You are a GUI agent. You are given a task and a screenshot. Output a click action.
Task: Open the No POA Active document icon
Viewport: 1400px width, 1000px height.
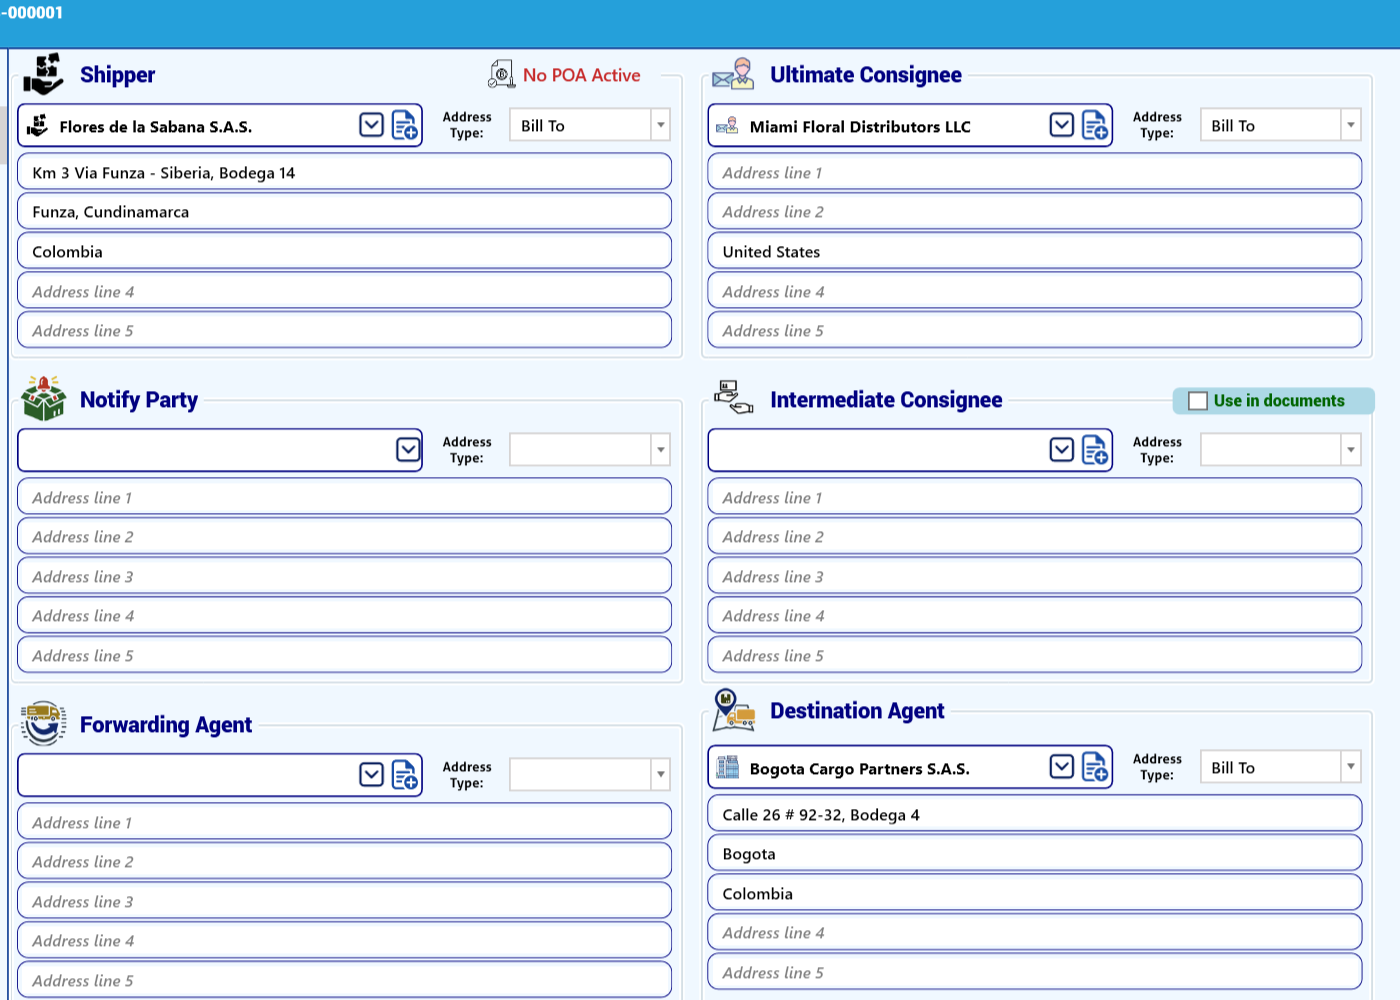[501, 74]
